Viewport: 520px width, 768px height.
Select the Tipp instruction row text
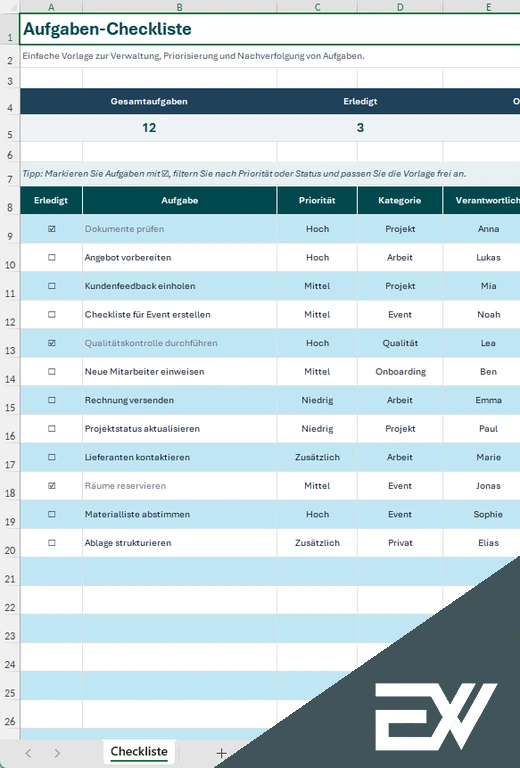coord(244,174)
